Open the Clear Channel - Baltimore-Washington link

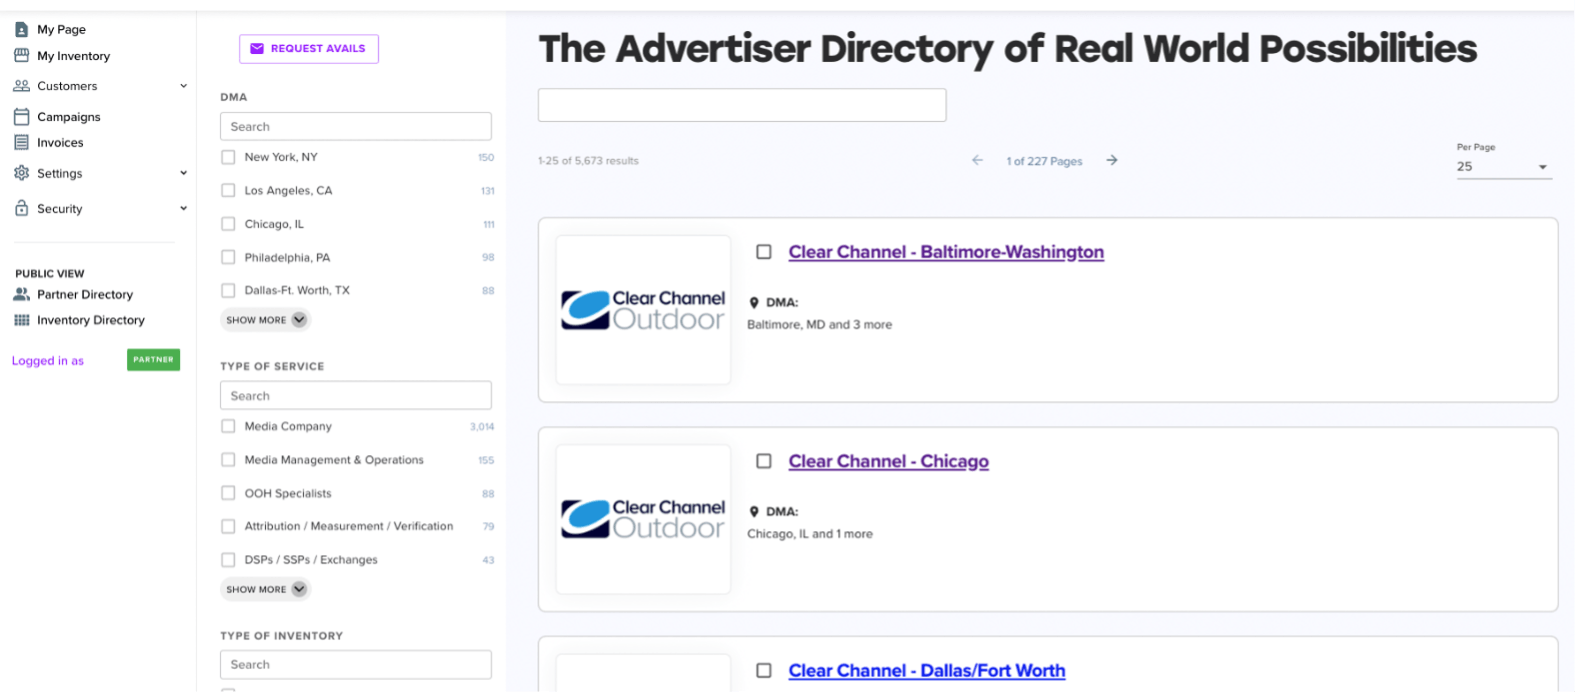[x=945, y=252]
